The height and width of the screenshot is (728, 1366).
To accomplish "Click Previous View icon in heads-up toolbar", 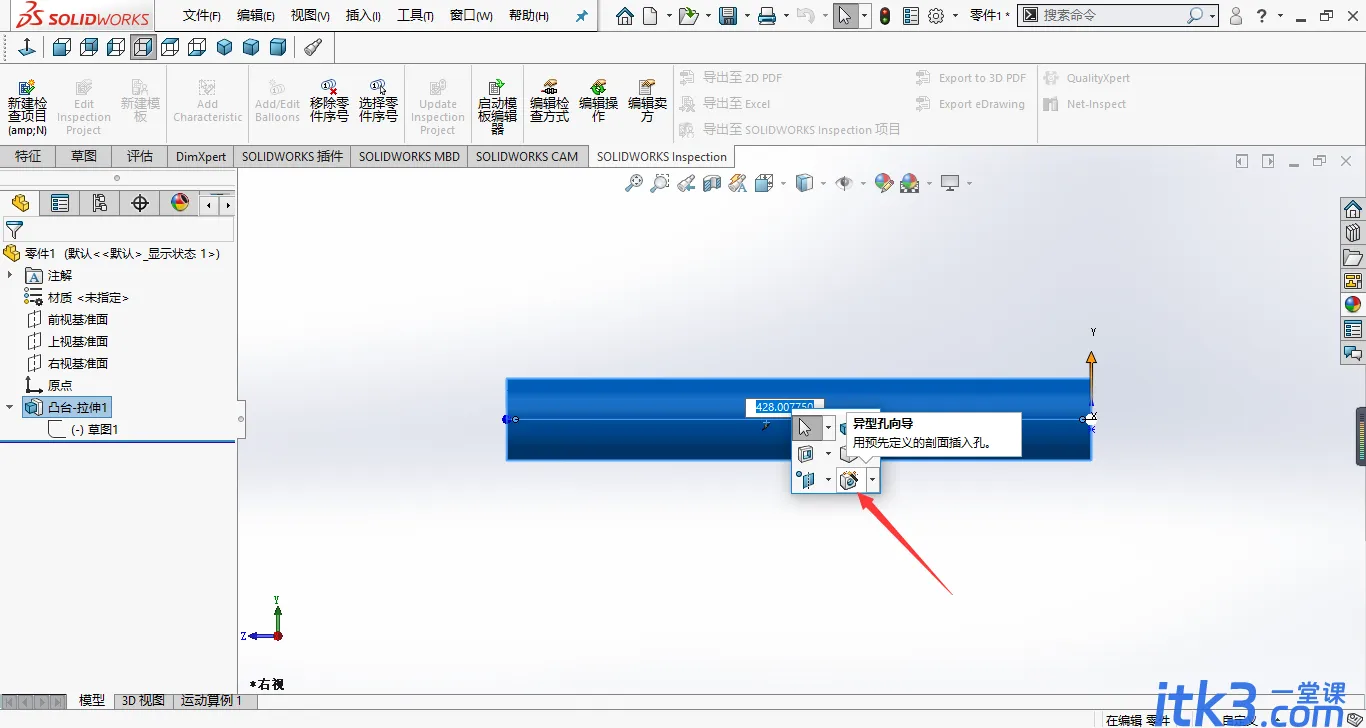I will click(685, 183).
